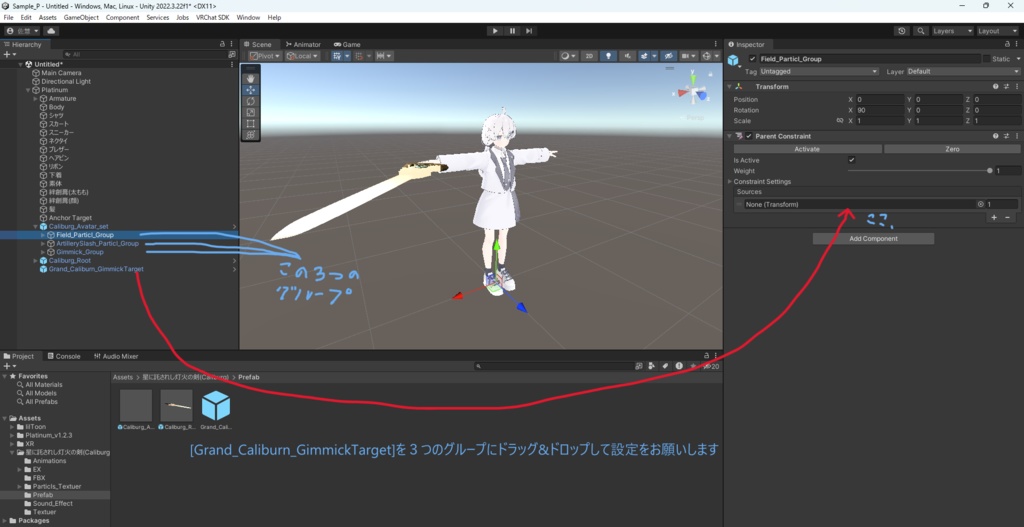
Task: Open the Layout dropdown
Action: [997, 31]
